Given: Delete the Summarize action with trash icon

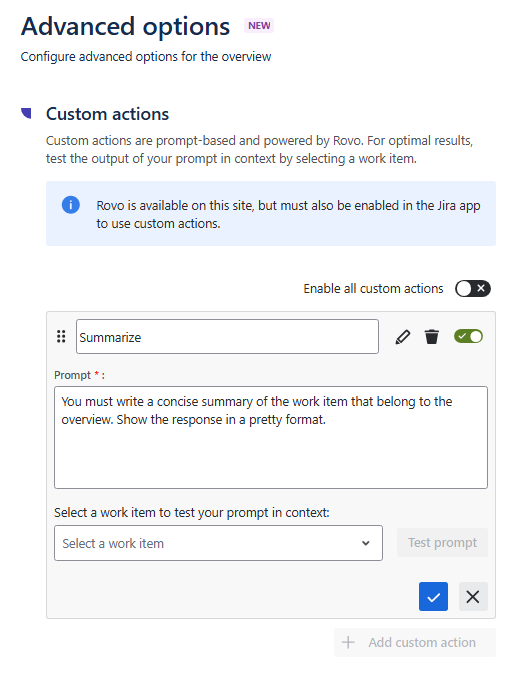Looking at the screenshot, I should tap(431, 337).
